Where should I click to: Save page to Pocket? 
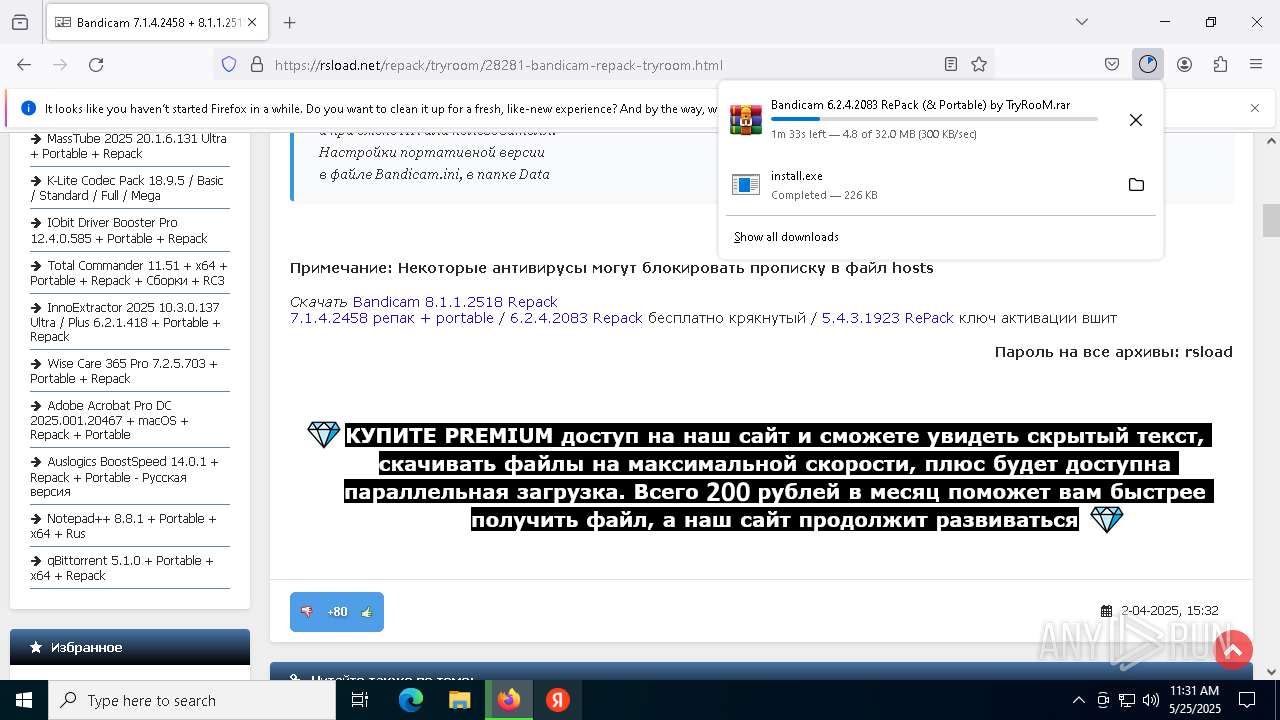point(1112,64)
